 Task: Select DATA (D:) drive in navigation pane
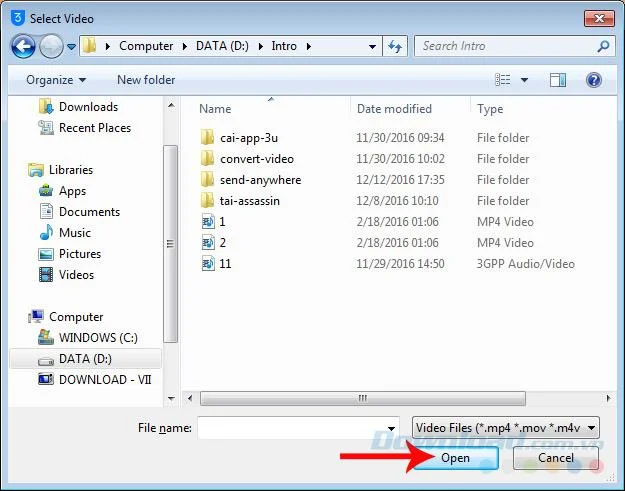tap(85, 358)
